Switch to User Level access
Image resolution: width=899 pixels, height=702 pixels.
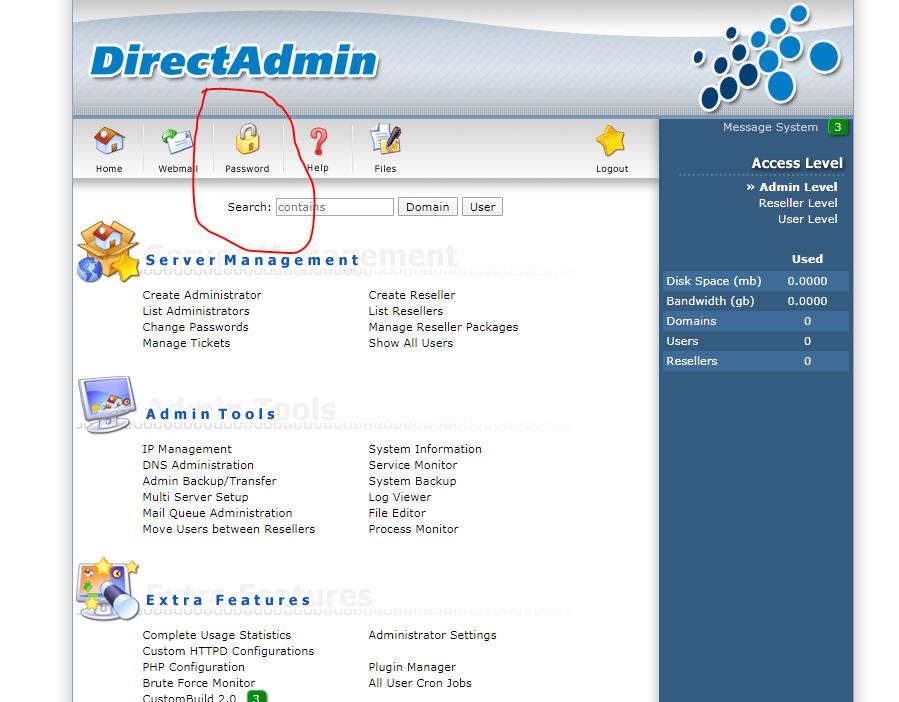pyautogui.click(x=807, y=219)
